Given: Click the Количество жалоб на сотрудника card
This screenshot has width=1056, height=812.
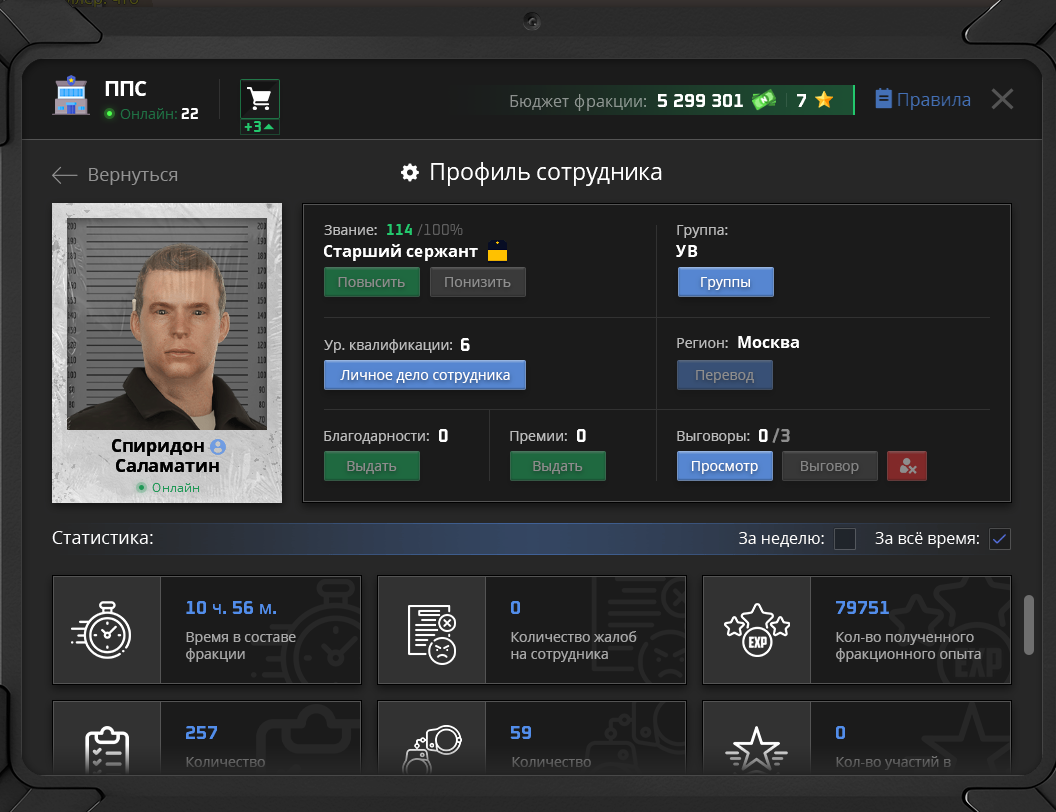Looking at the screenshot, I should coord(531,630).
